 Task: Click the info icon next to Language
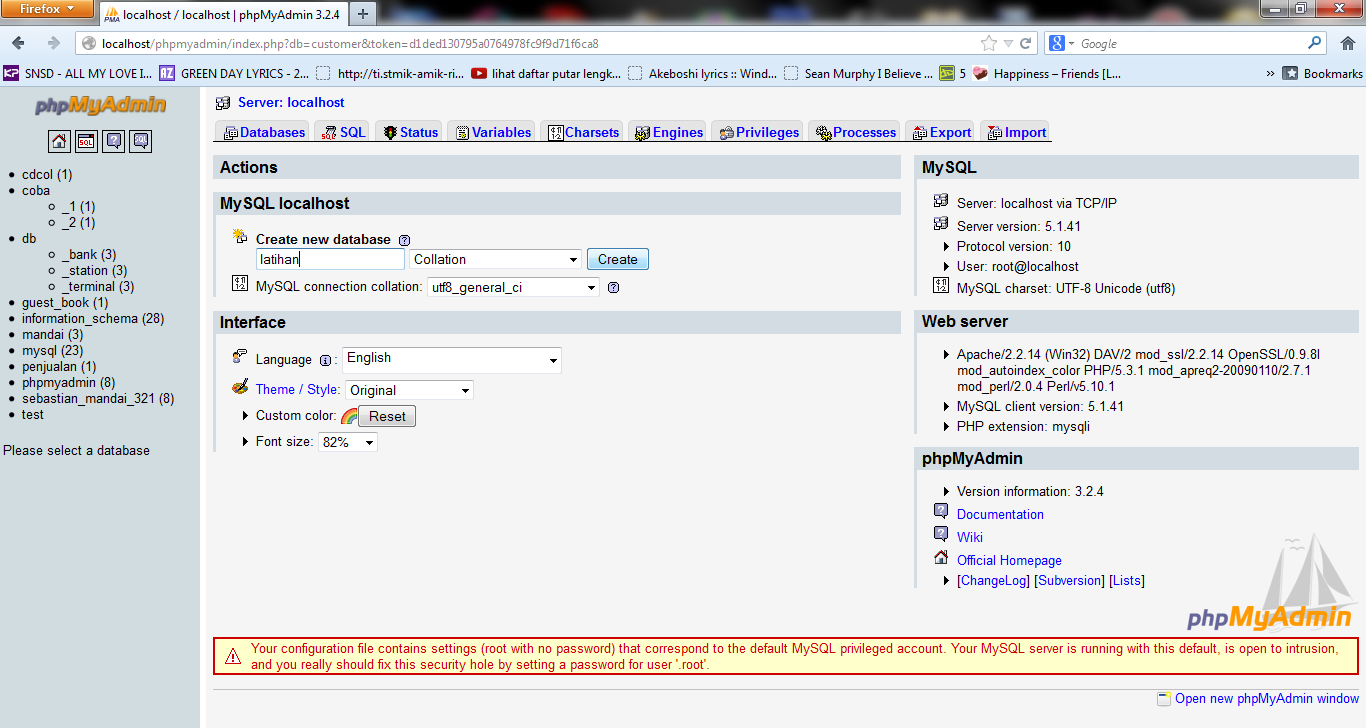[325, 360]
